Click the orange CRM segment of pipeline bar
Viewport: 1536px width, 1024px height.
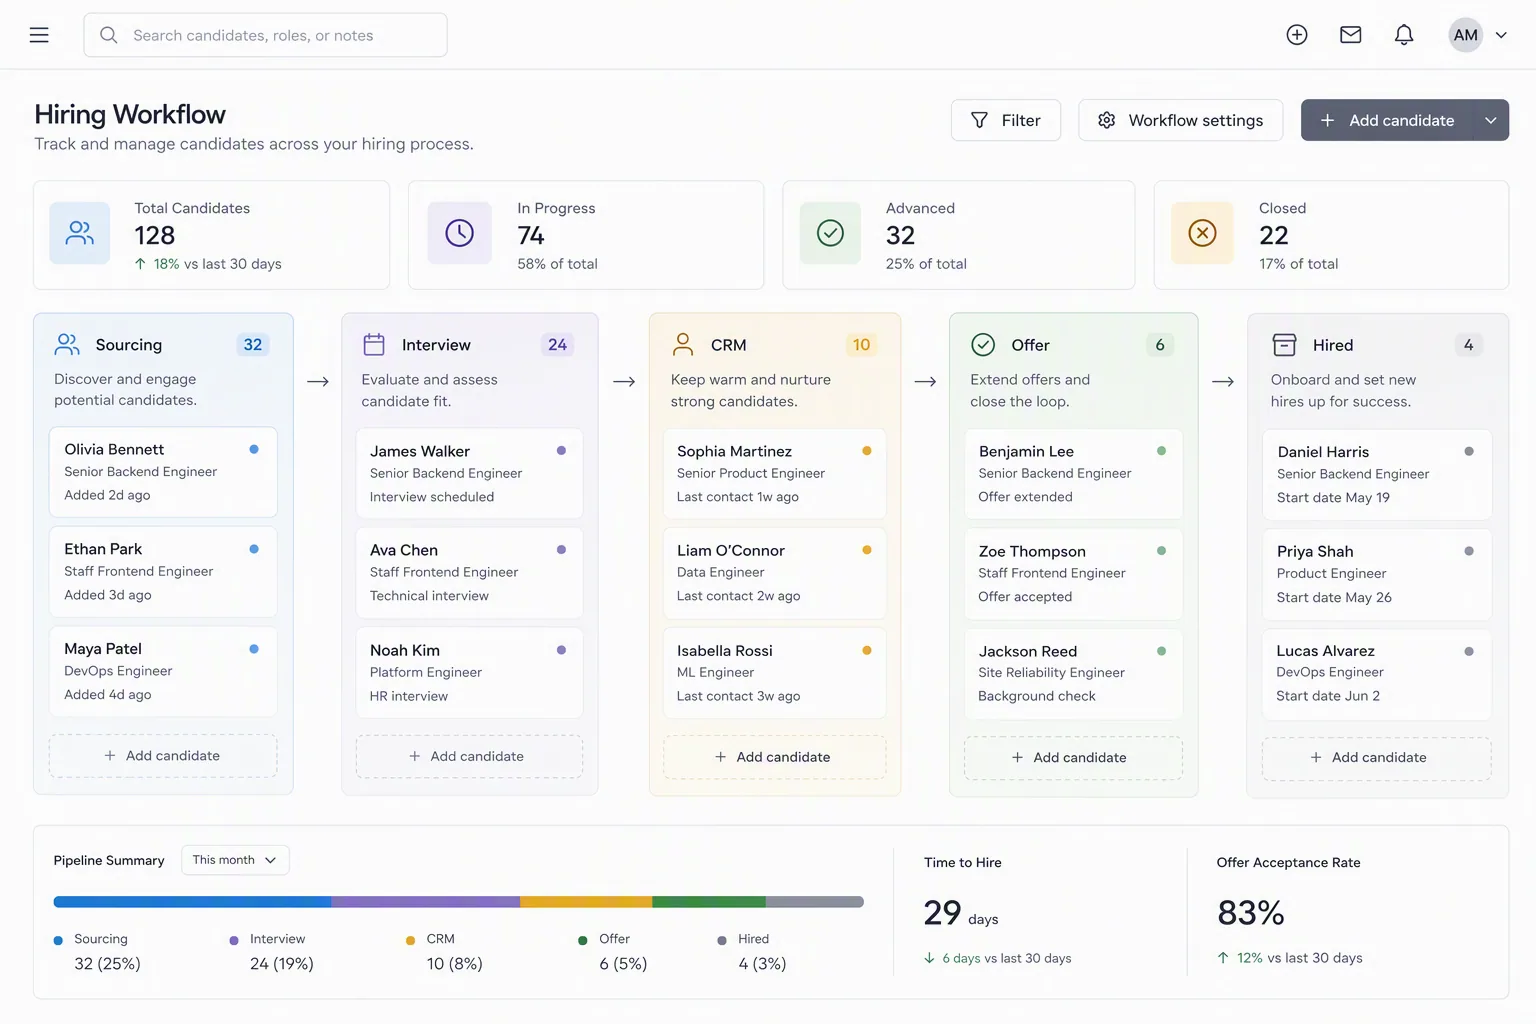click(x=586, y=902)
